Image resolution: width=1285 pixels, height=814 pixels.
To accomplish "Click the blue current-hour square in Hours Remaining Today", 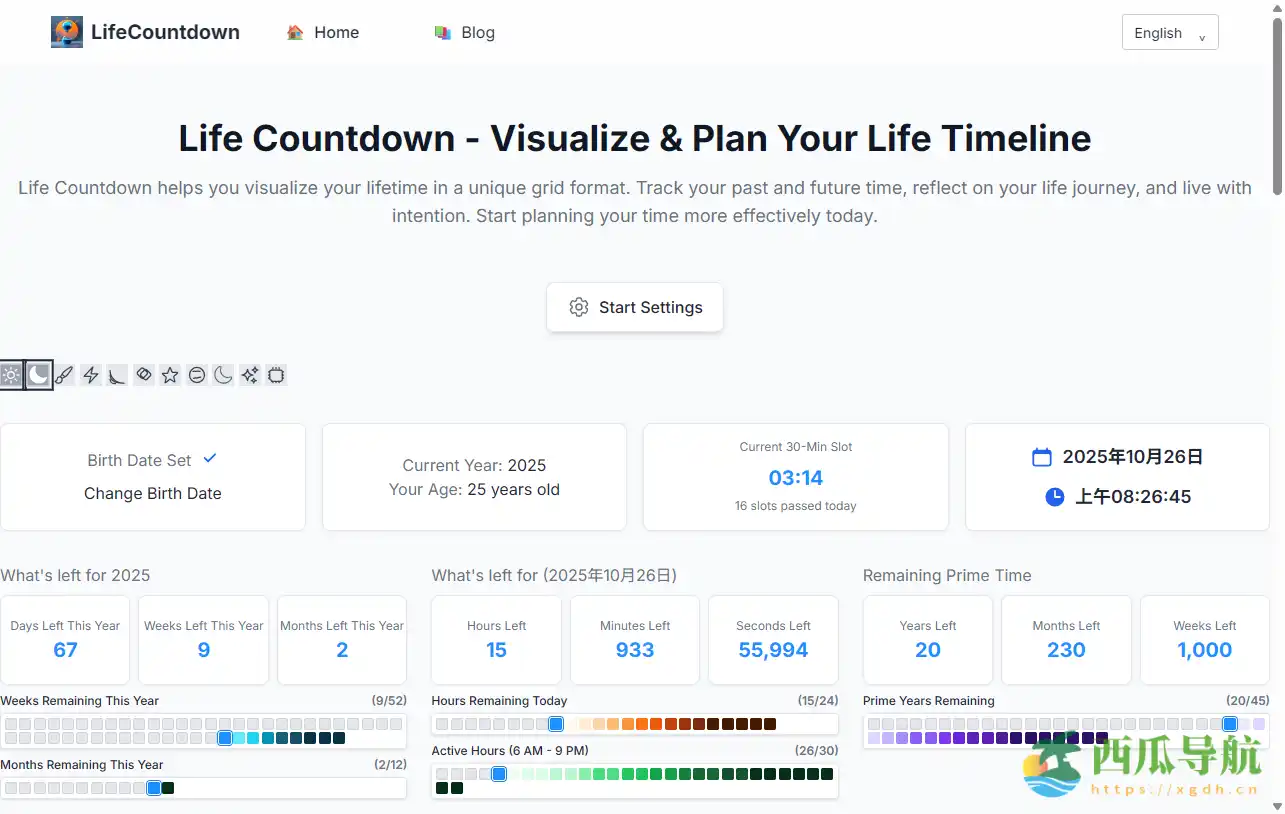I will [556, 724].
